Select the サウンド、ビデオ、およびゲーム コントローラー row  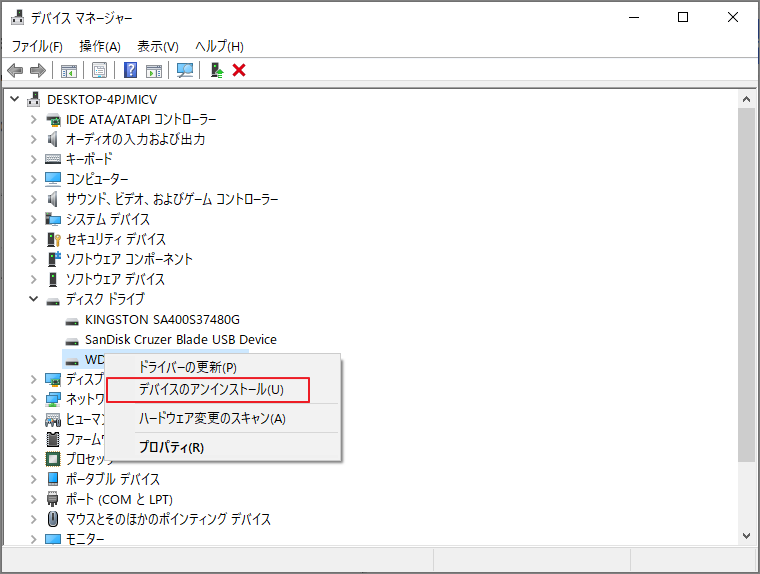point(172,199)
